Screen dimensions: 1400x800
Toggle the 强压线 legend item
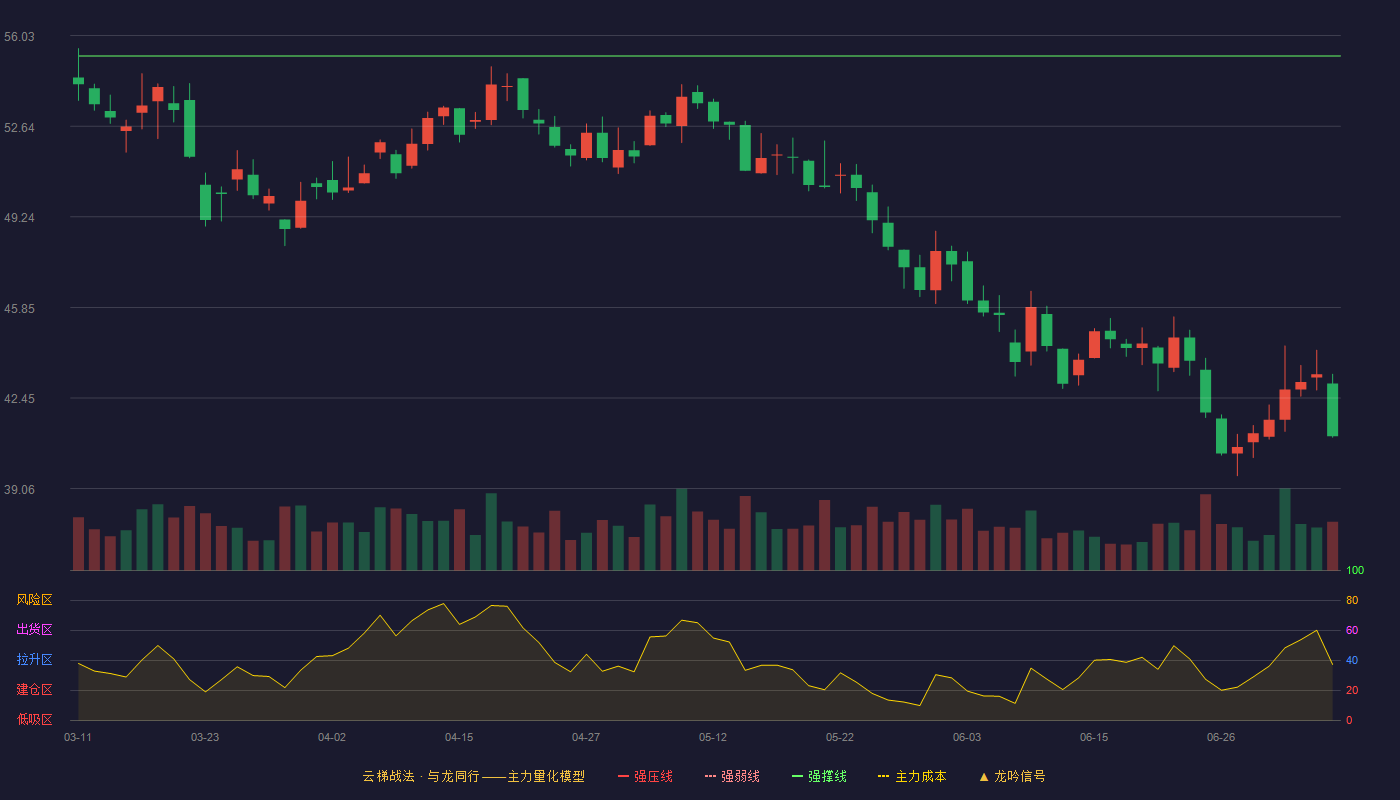coord(645,776)
